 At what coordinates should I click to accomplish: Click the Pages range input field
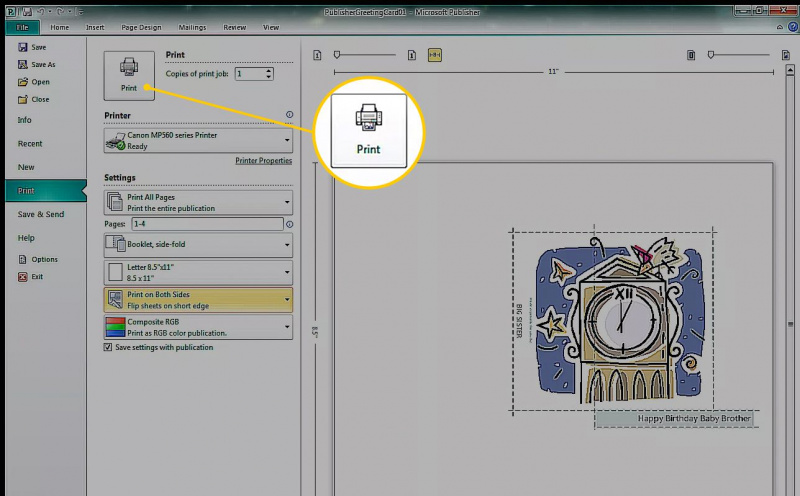207,224
